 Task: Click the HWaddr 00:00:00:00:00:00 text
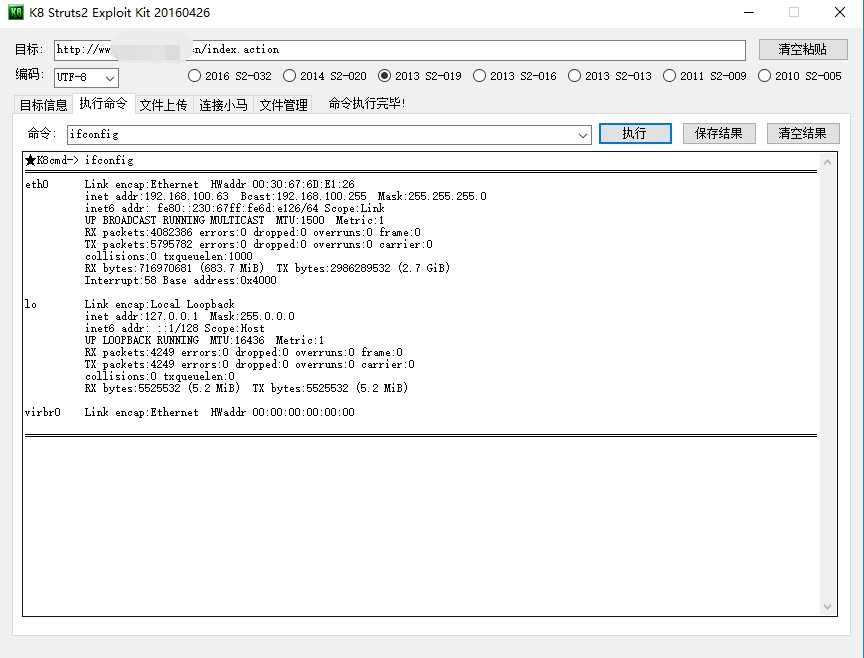[283, 412]
